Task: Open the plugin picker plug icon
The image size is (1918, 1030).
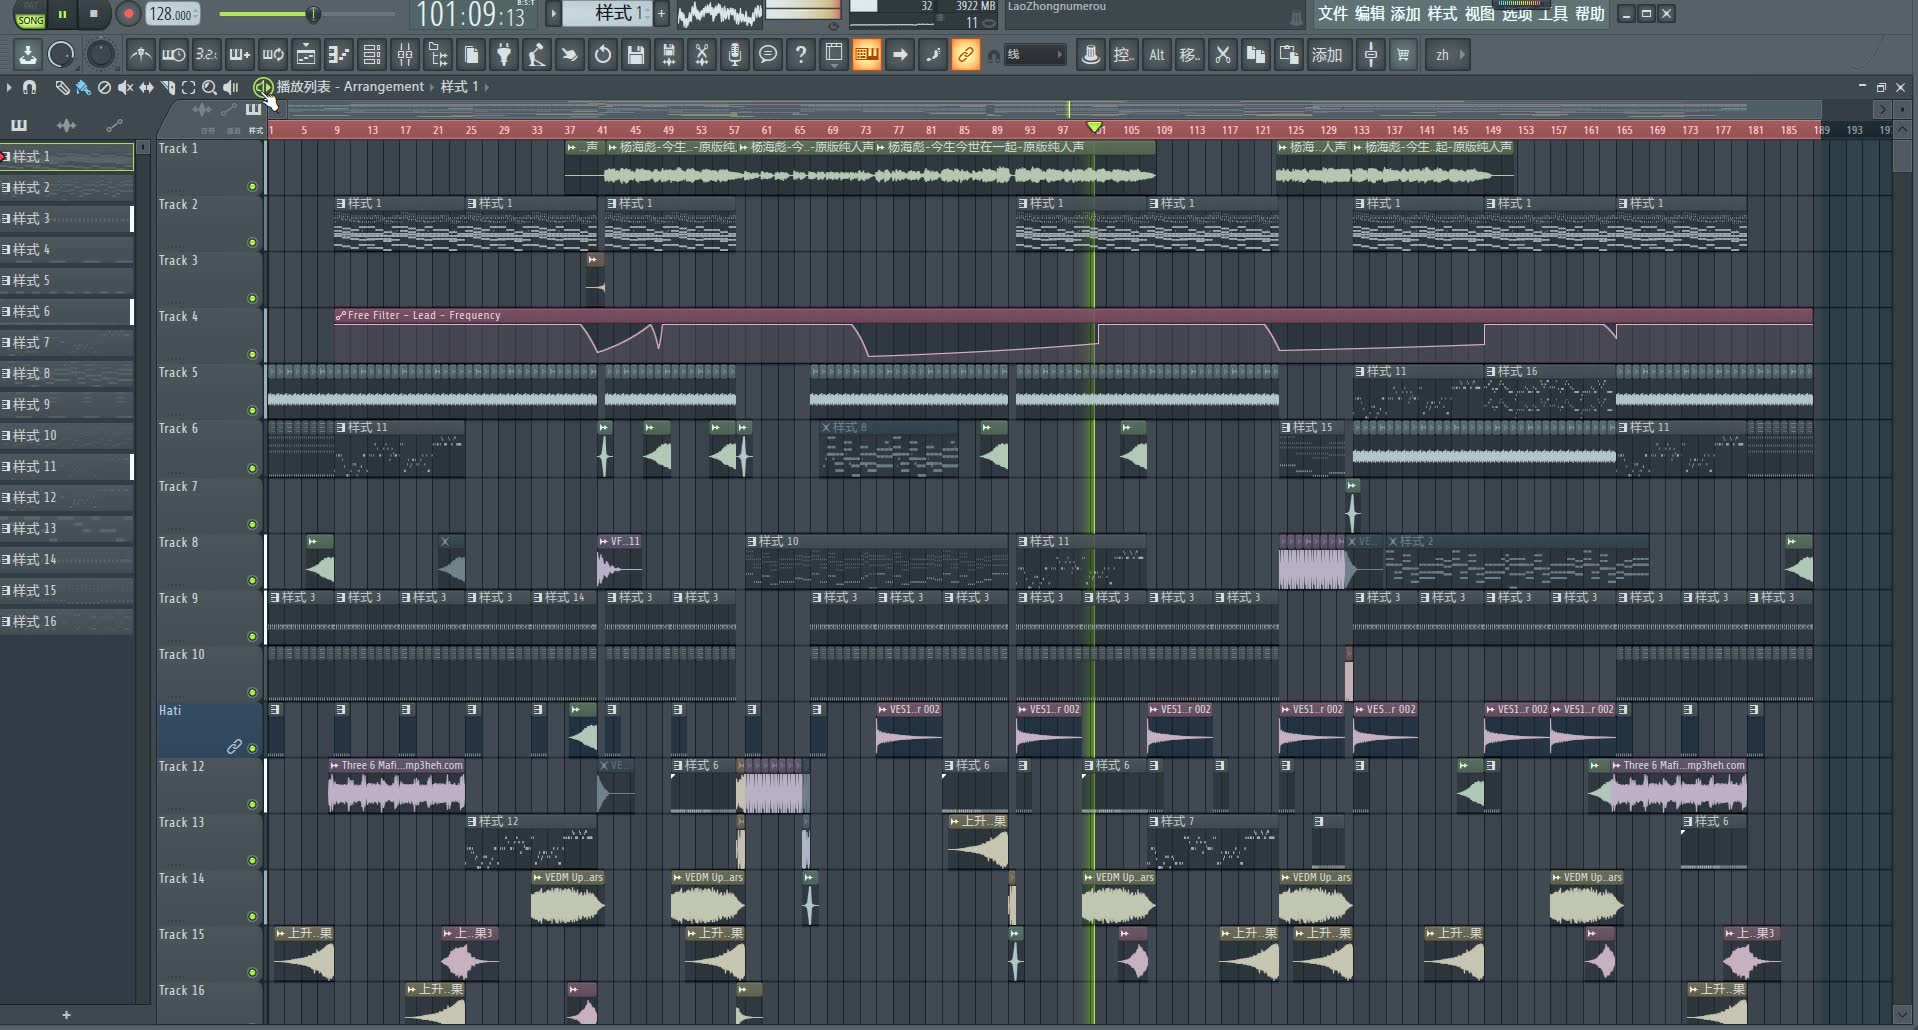Action: [x=504, y=54]
